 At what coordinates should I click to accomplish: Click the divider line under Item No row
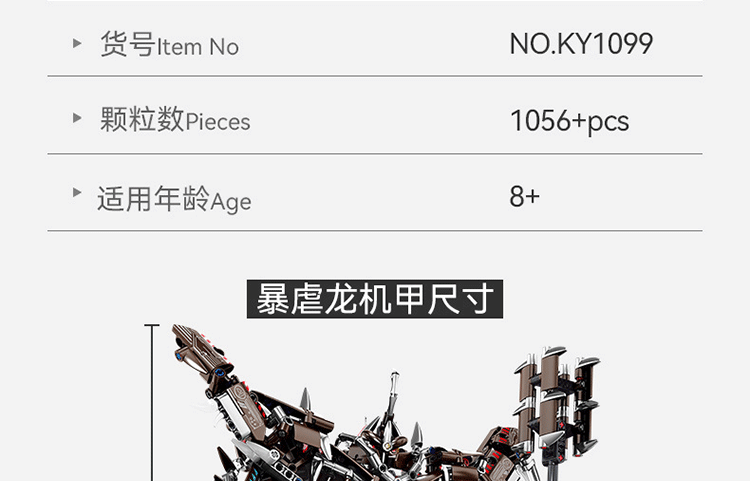pos(375,76)
